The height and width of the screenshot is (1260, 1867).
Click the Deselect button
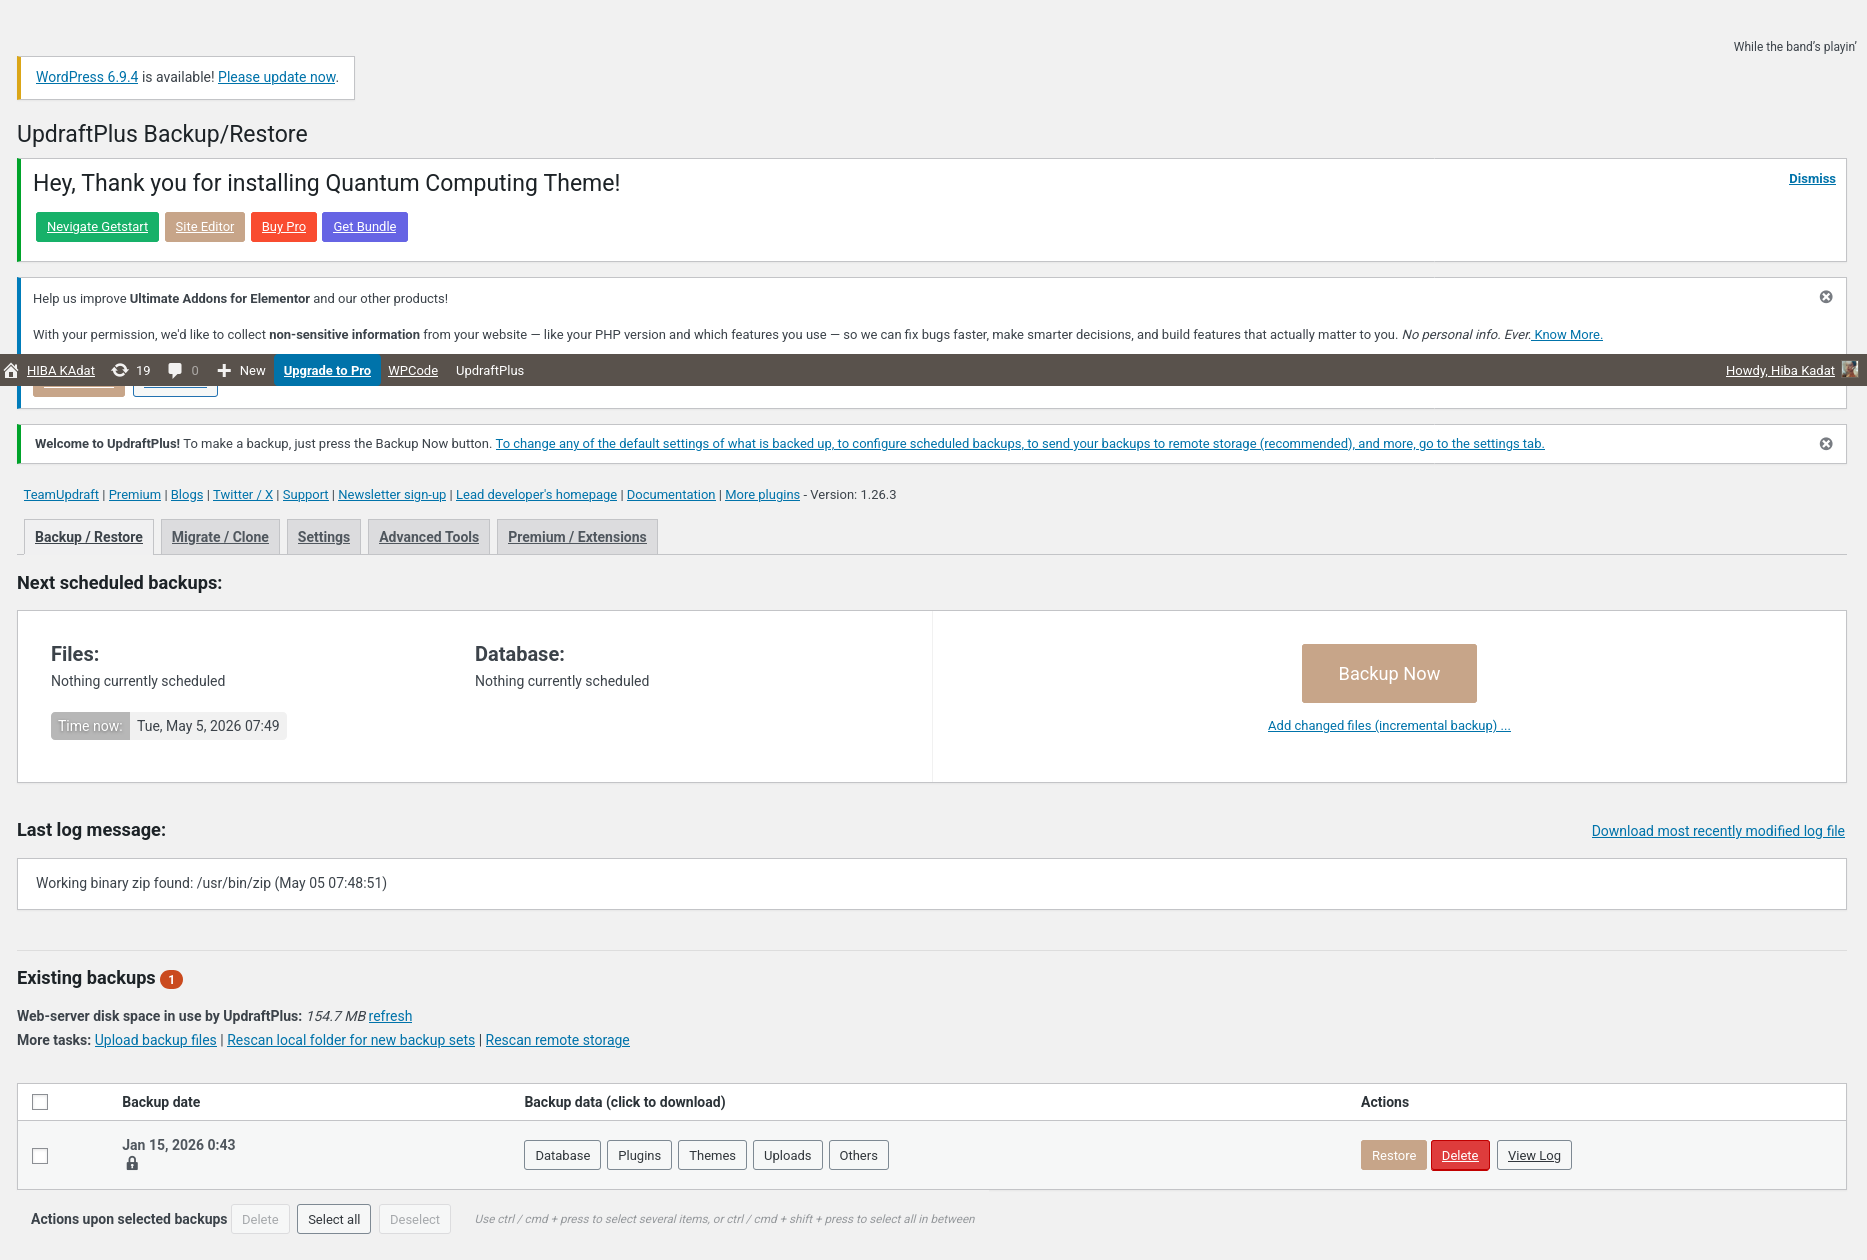[415, 1219]
